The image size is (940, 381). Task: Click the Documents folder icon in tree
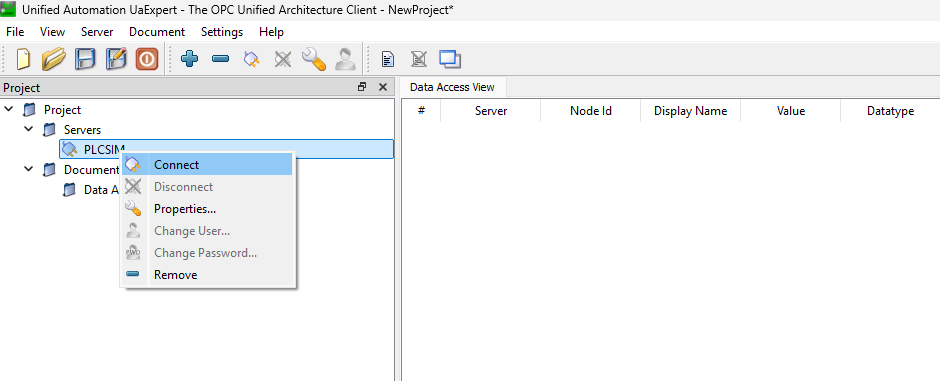50,170
